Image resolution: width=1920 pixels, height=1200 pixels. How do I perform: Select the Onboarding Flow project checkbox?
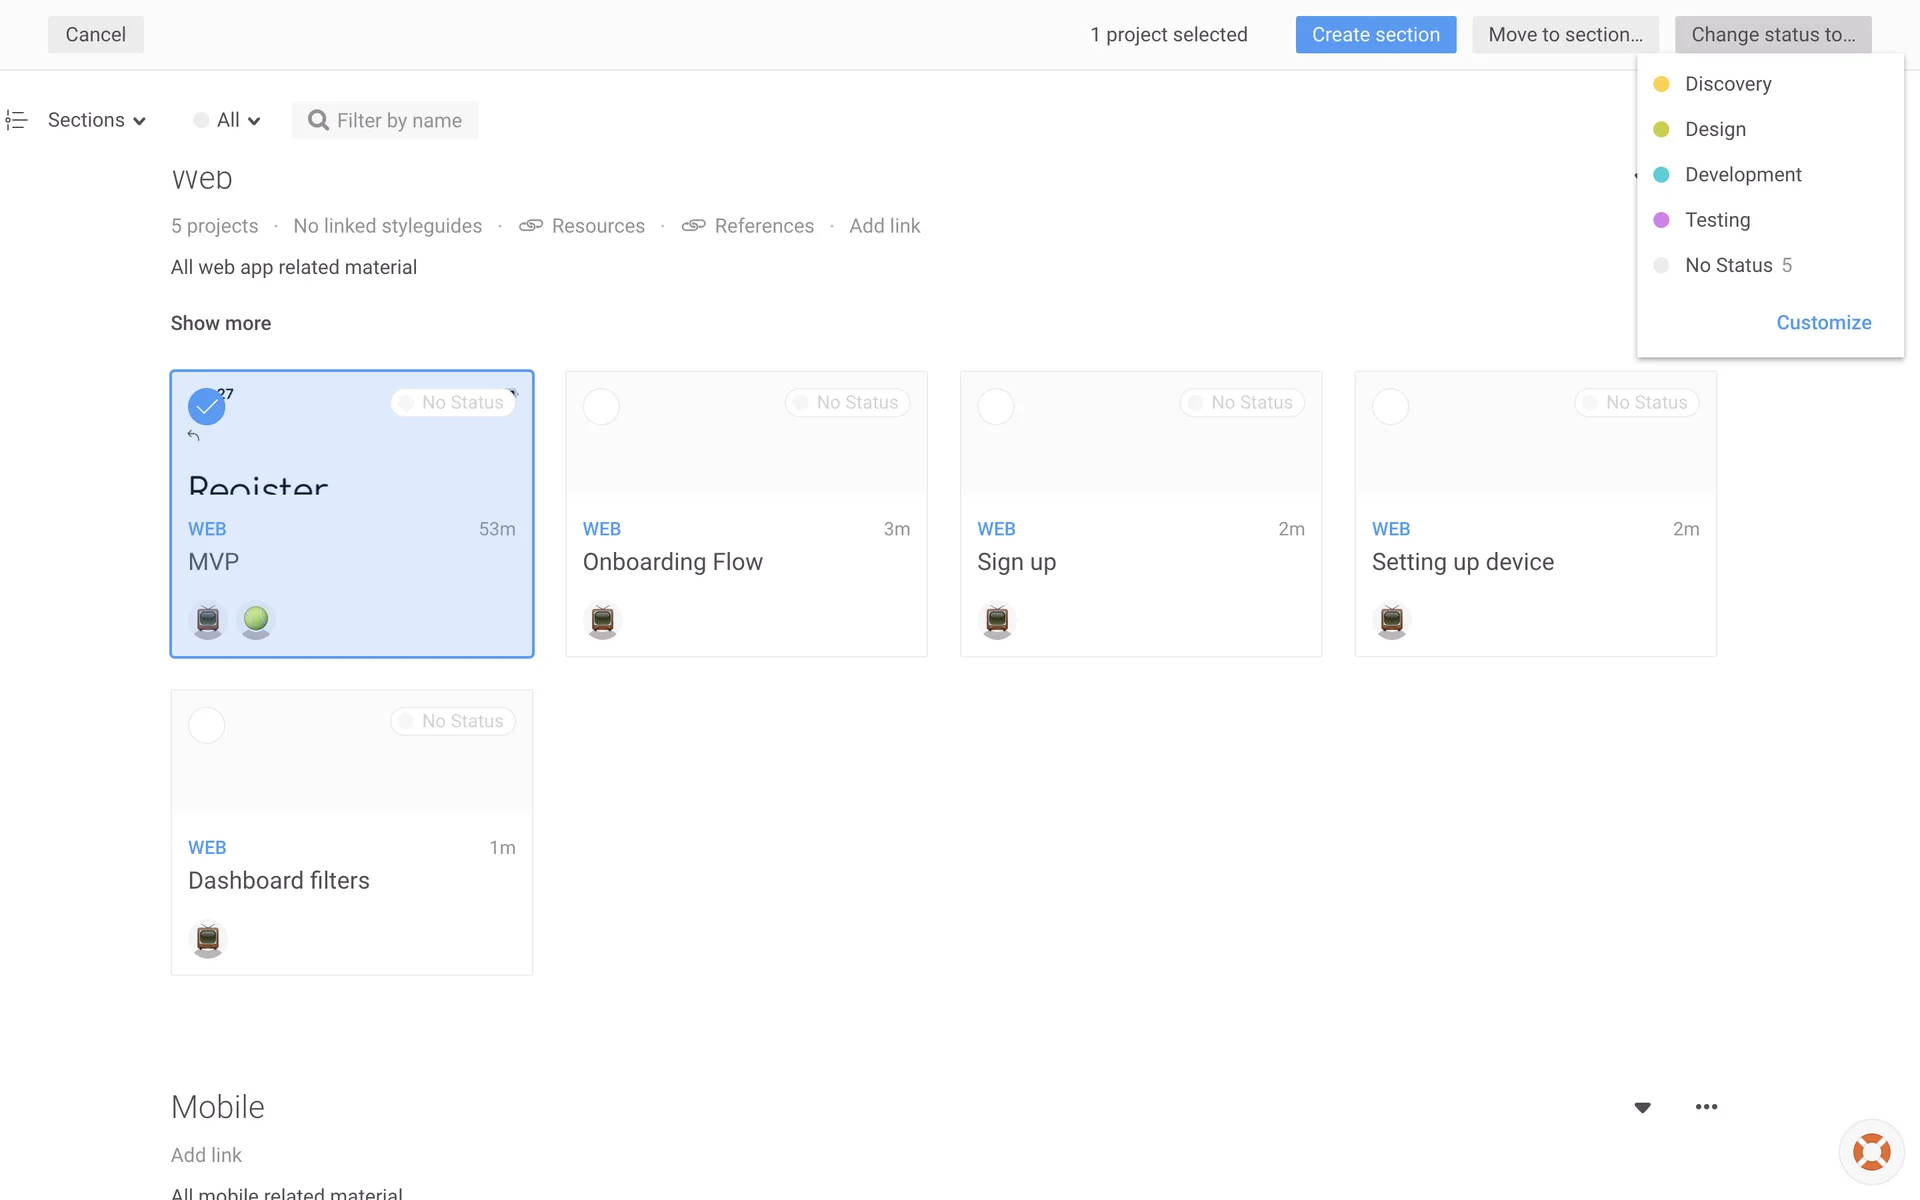[x=601, y=407]
